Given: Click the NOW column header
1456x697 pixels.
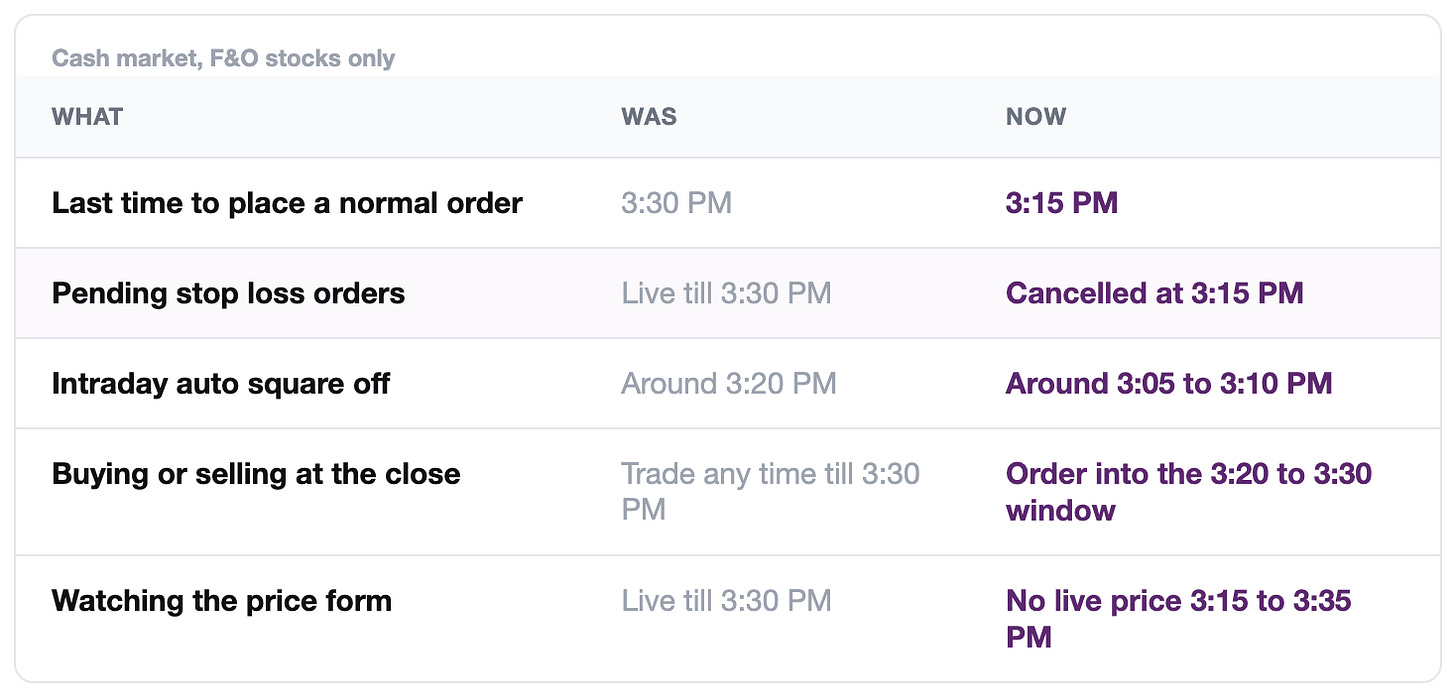Looking at the screenshot, I should 1036,117.
